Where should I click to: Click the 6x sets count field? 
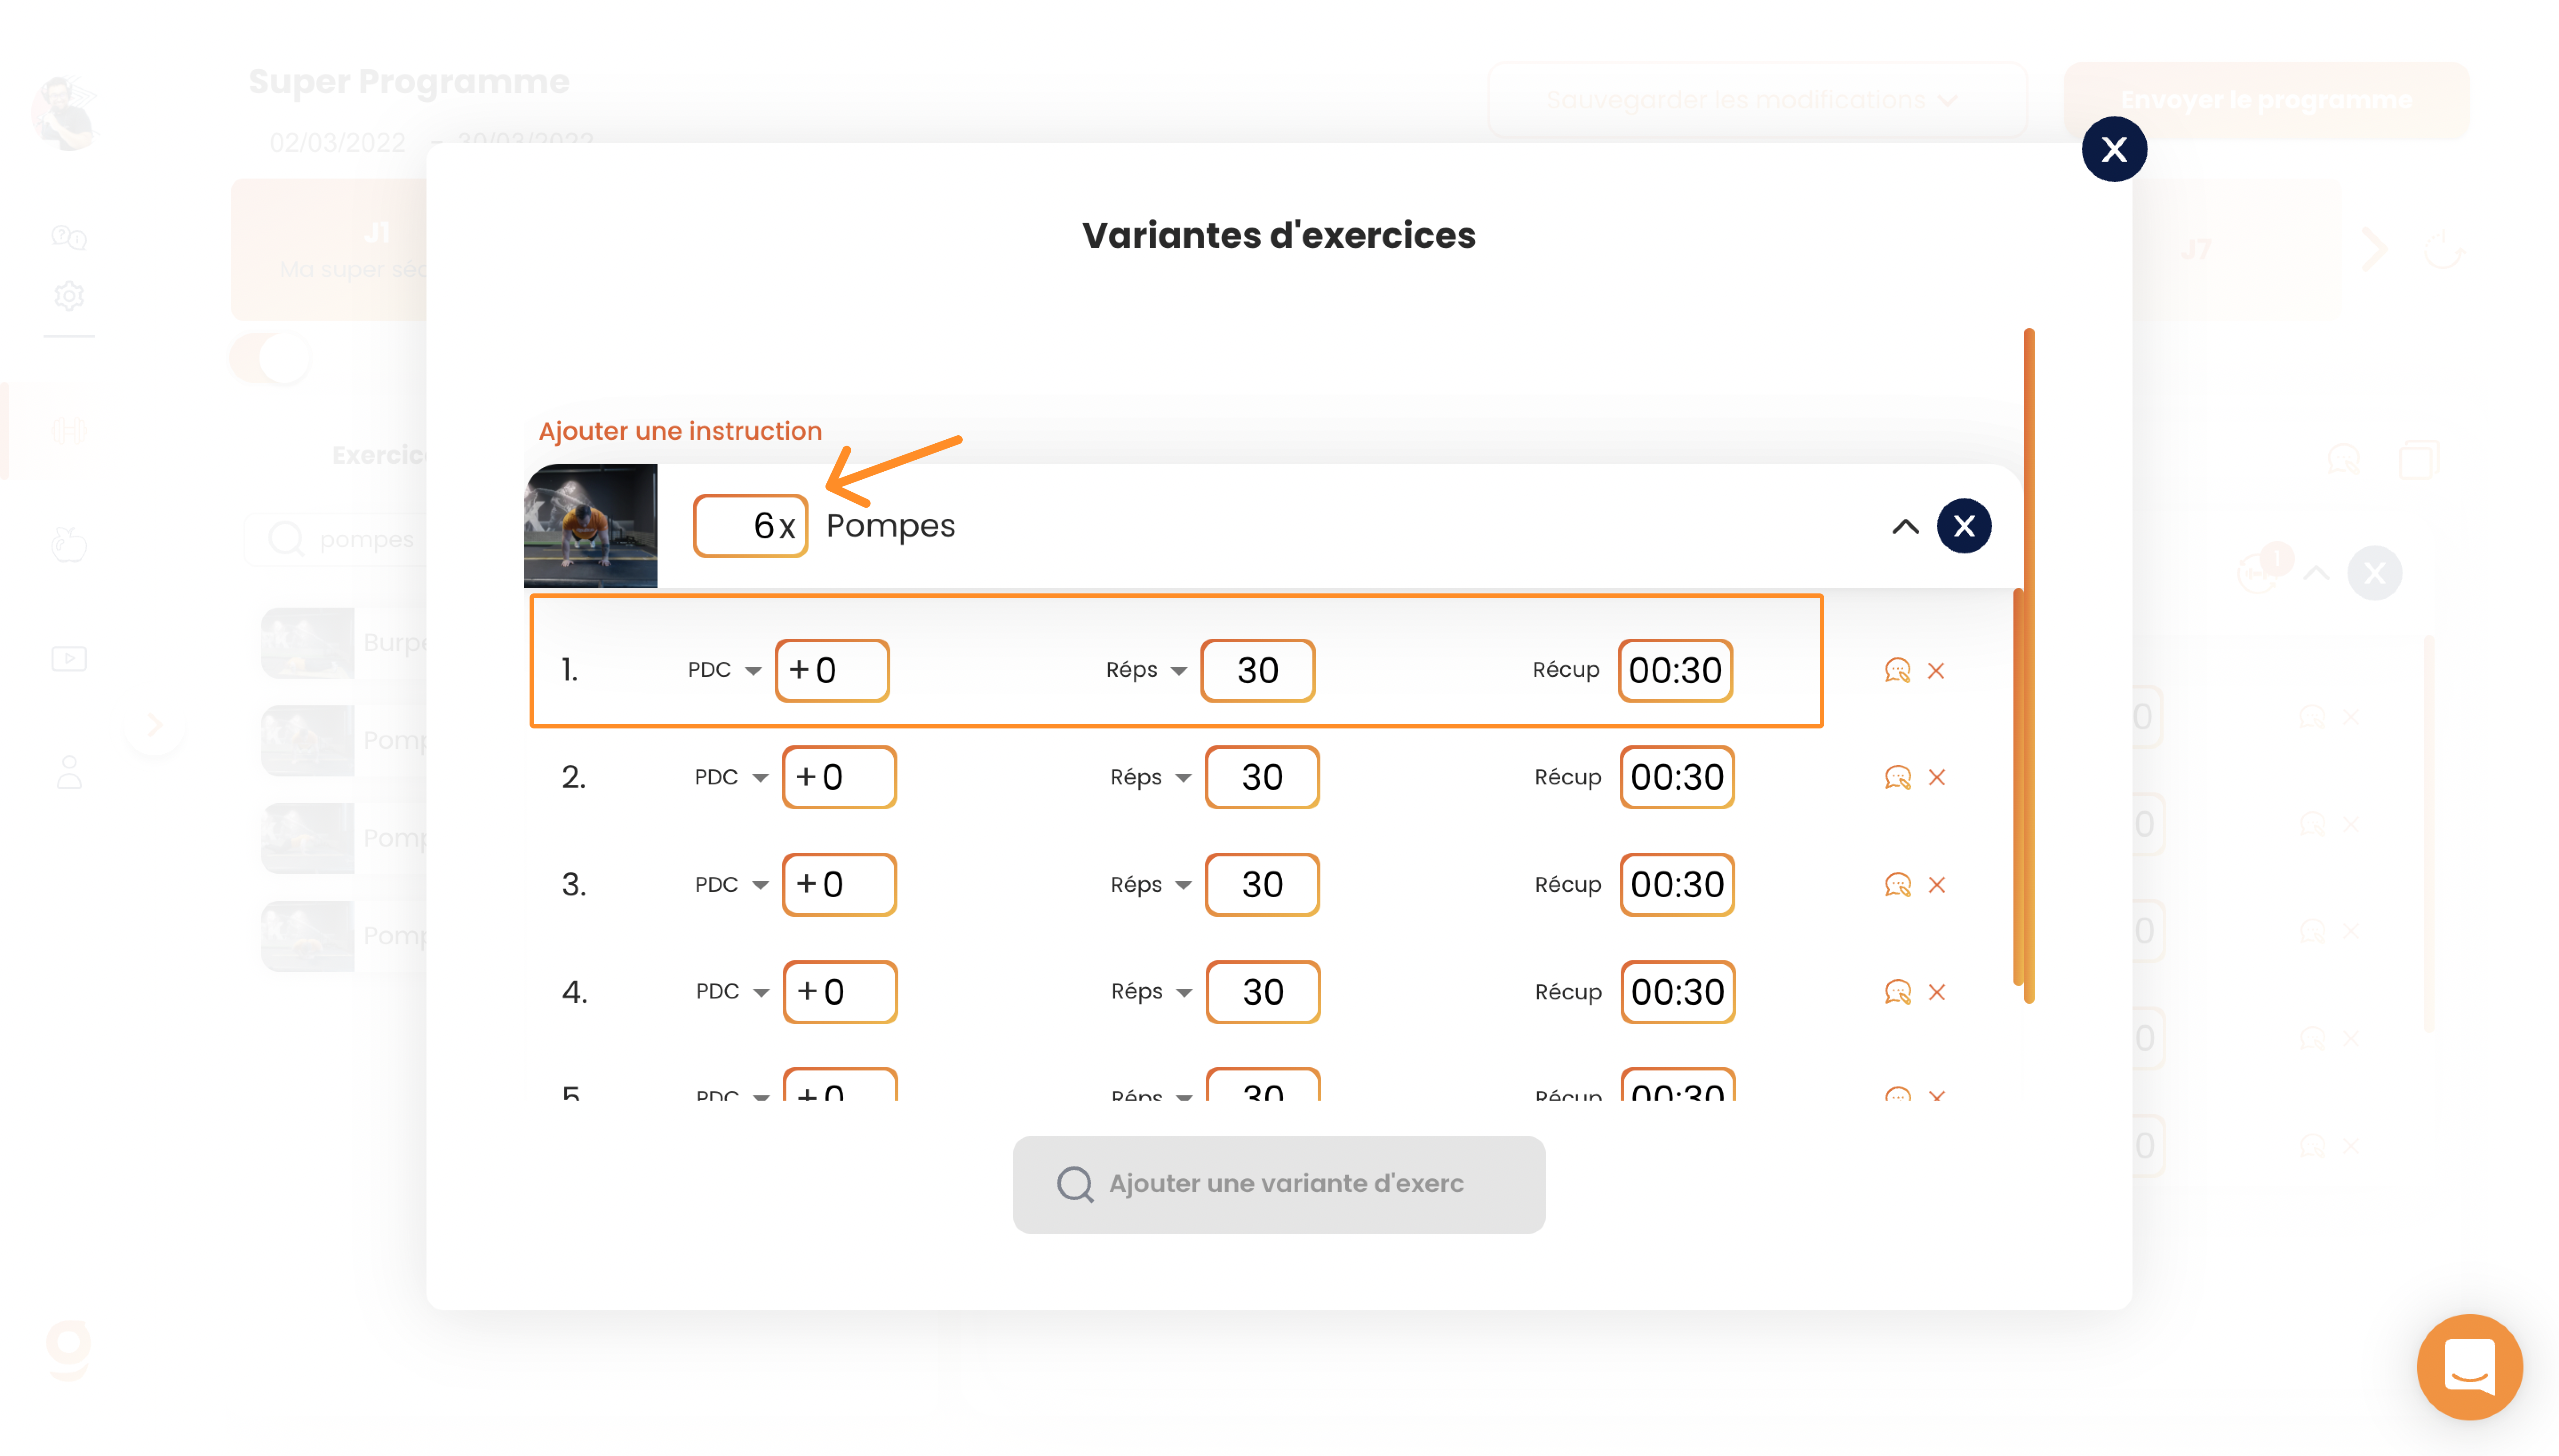750,526
